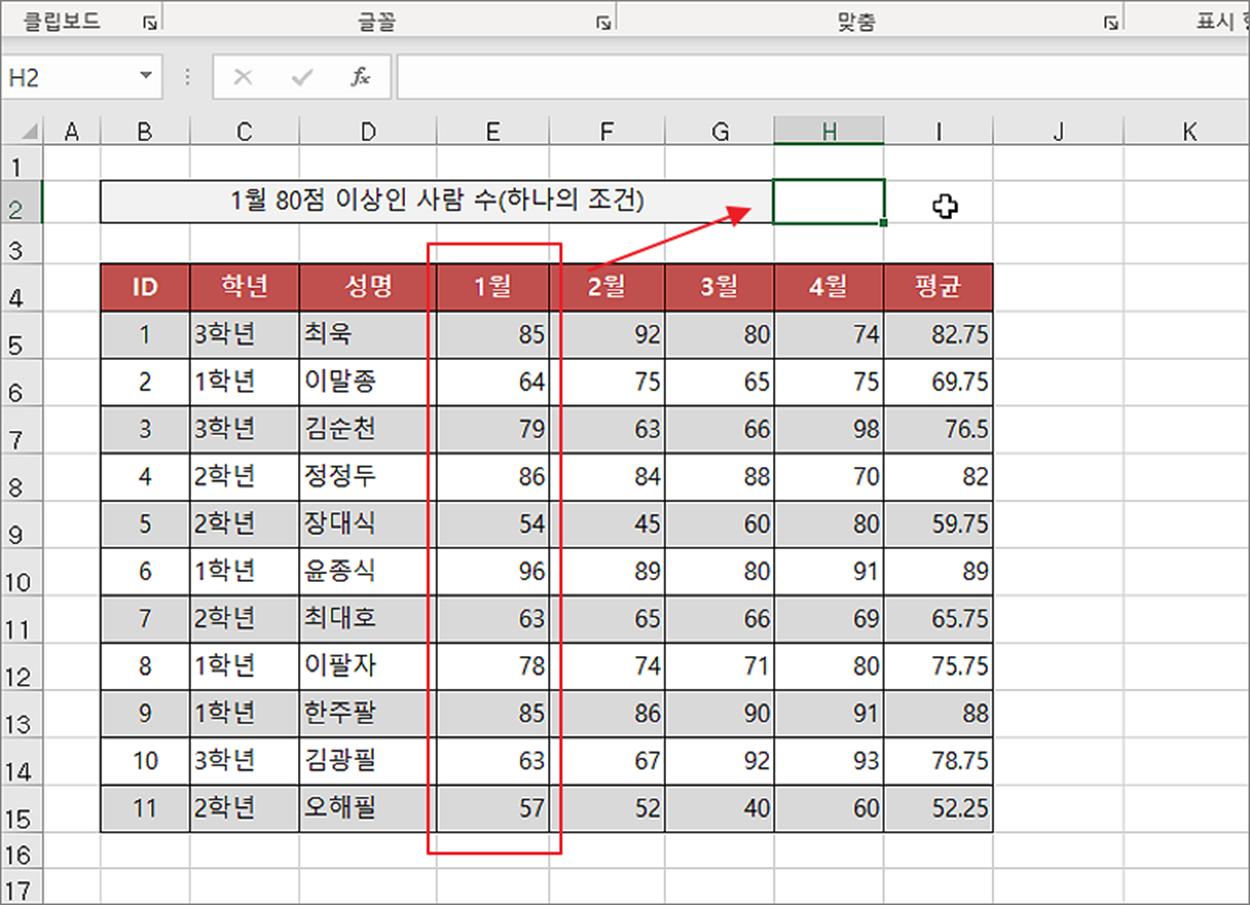Select row 16 header
The height and width of the screenshot is (905, 1250).
point(21,852)
